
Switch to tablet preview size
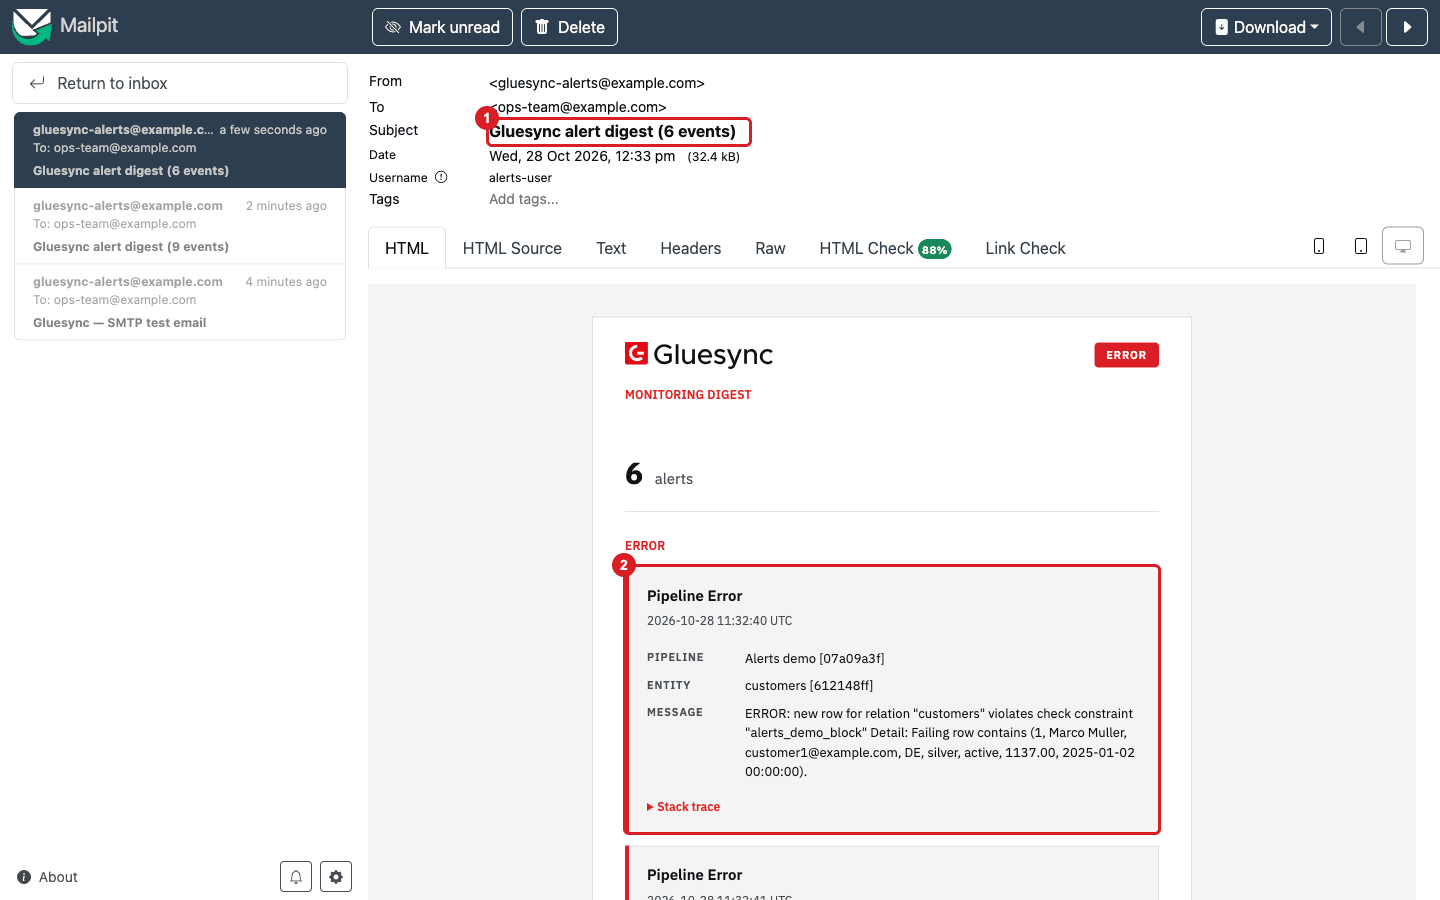click(x=1361, y=246)
